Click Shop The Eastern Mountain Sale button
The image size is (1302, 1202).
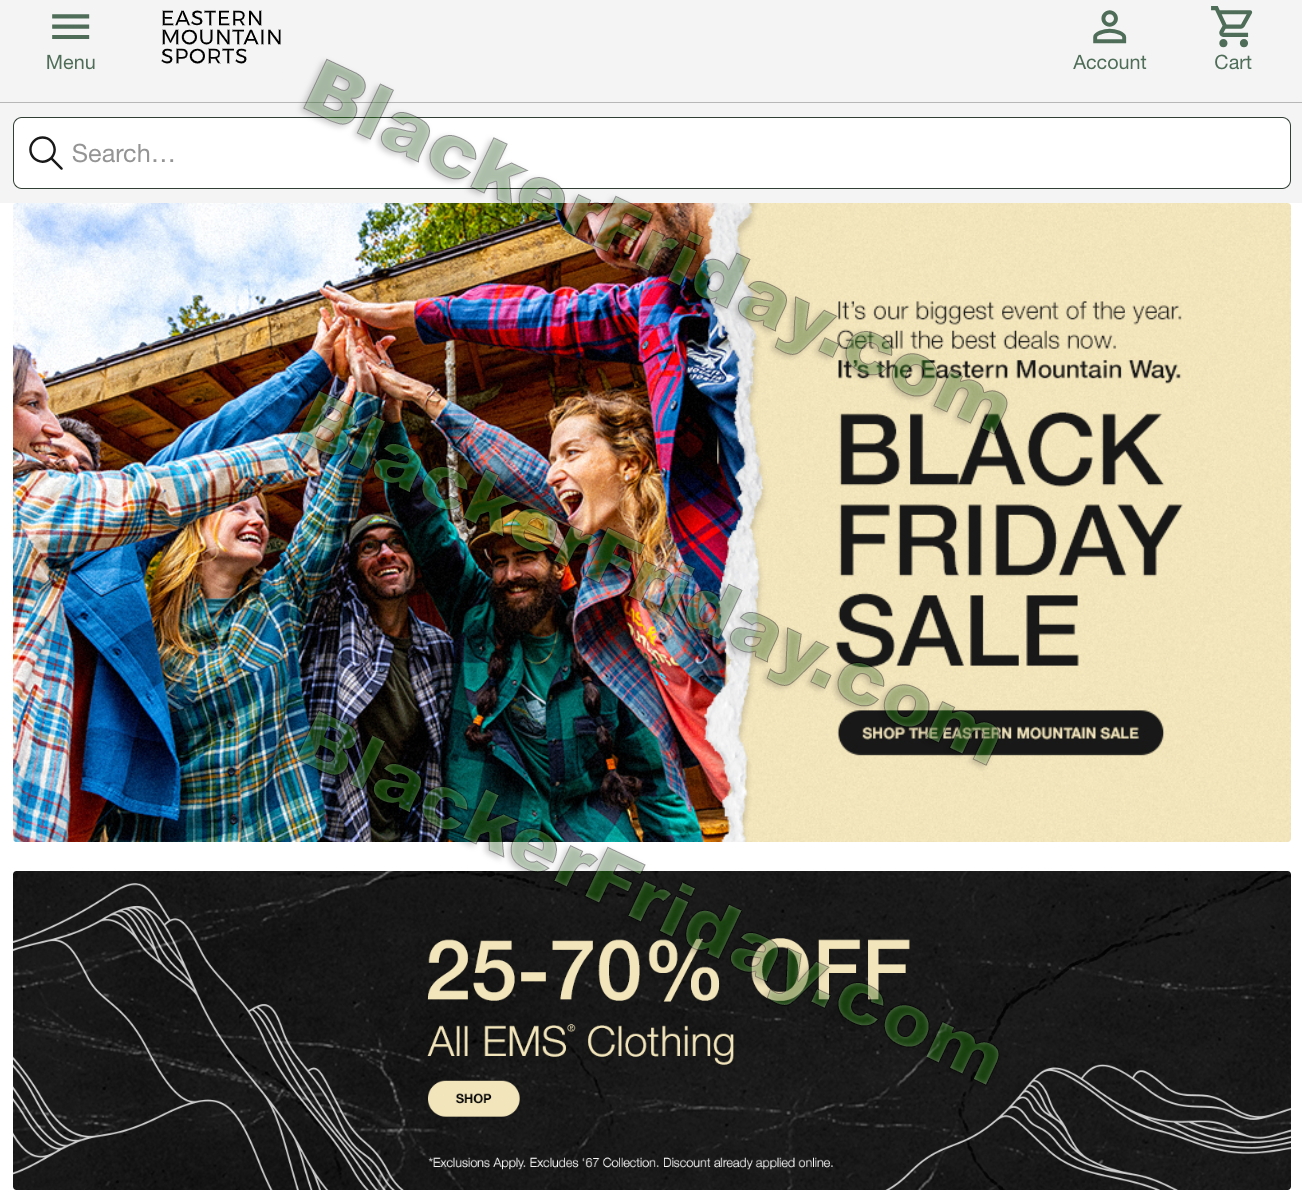click(x=1000, y=733)
